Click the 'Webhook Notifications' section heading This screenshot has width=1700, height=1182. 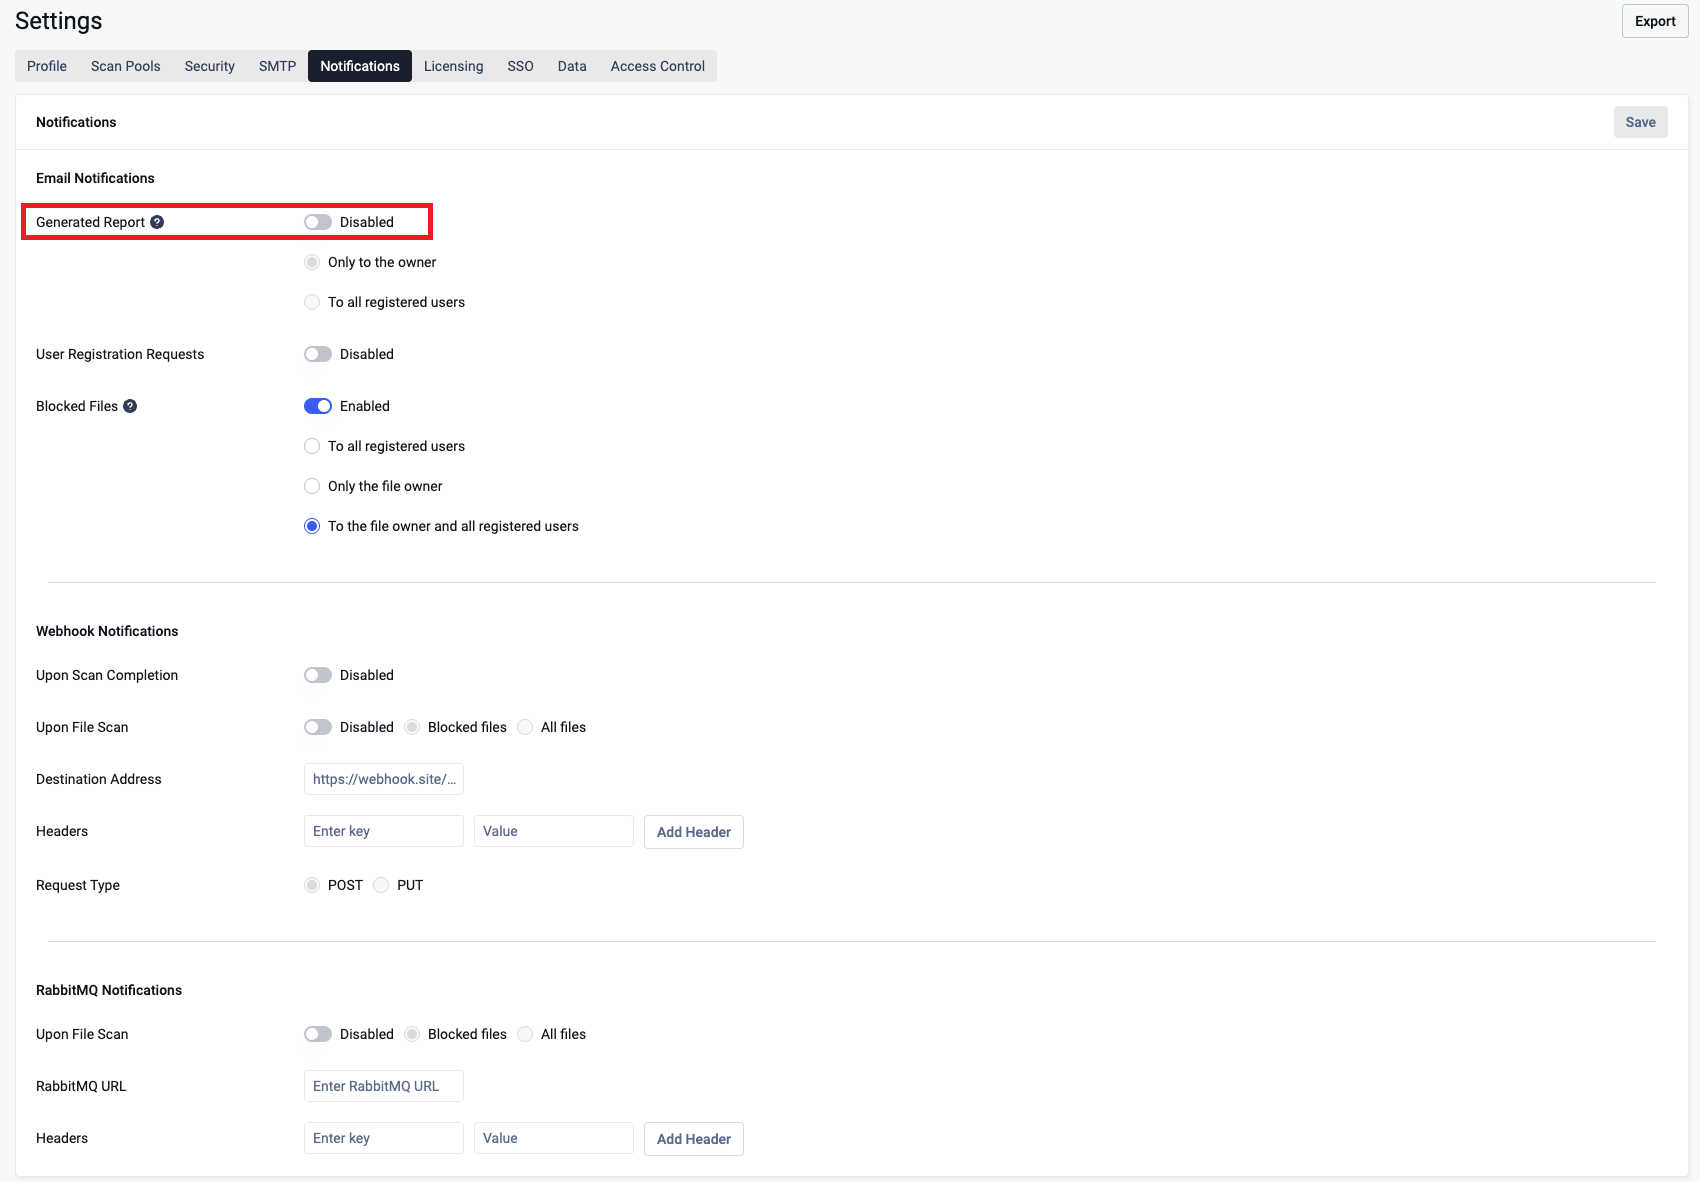pyautogui.click(x=107, y=631)
